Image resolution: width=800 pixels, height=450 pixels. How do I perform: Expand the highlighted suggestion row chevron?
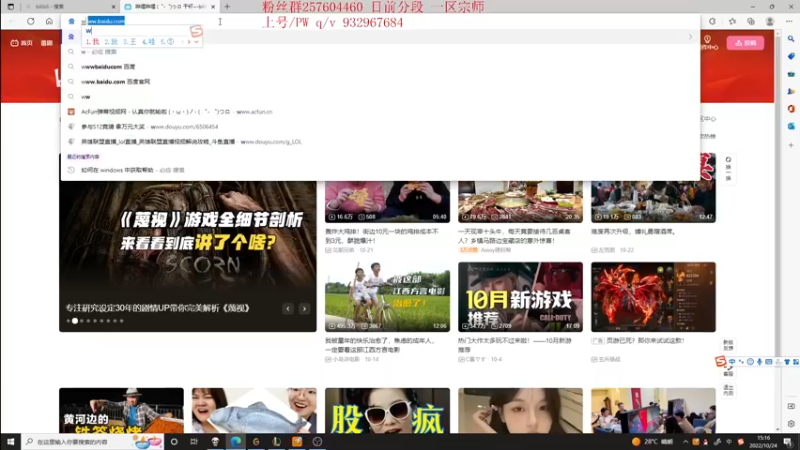(x=690, y=37)
